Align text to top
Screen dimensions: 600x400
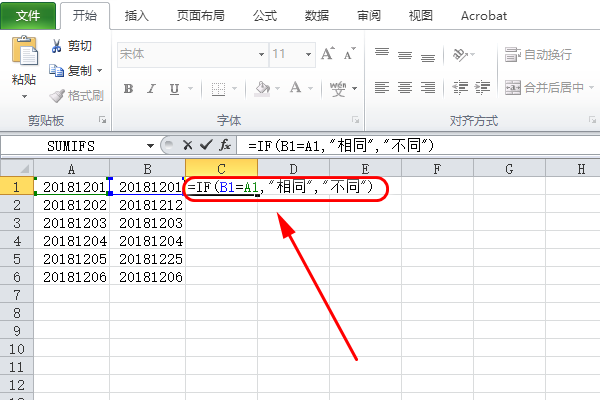pyautogui.click(x=382, y=54)
